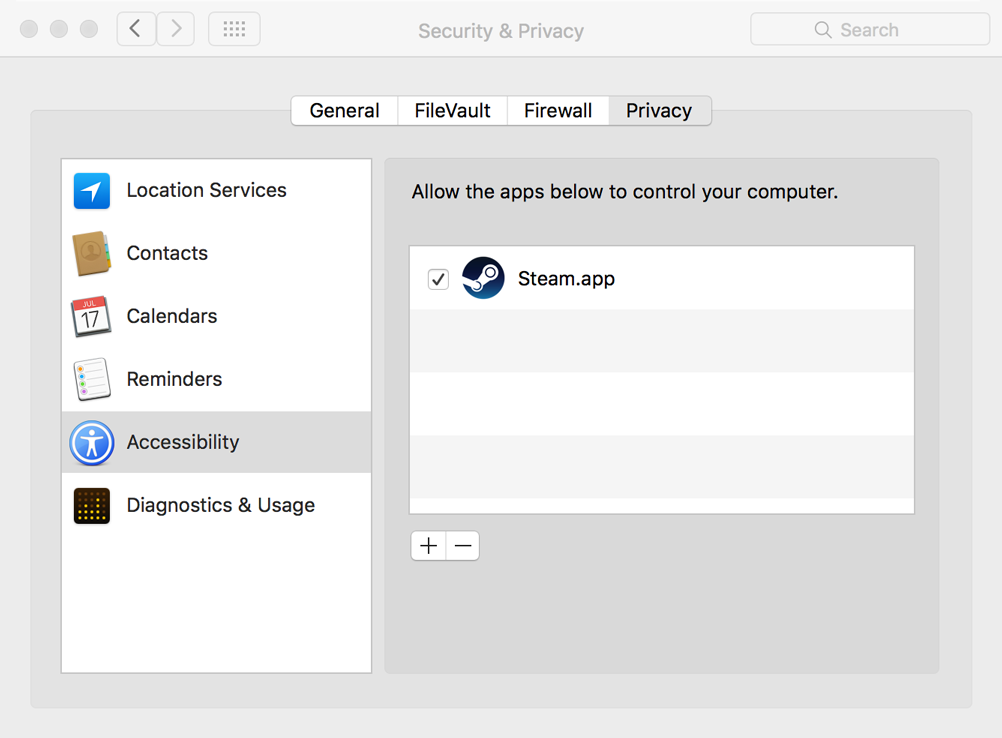Uncheck the Steam.app checkbox

tap(438, 279)
